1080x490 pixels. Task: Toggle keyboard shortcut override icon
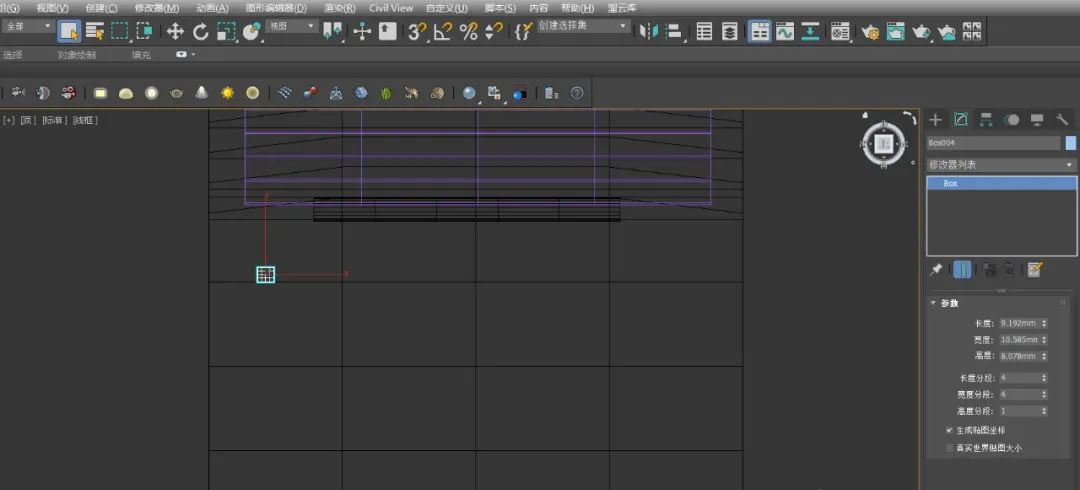pyautogui.click(x=388, y=31)
